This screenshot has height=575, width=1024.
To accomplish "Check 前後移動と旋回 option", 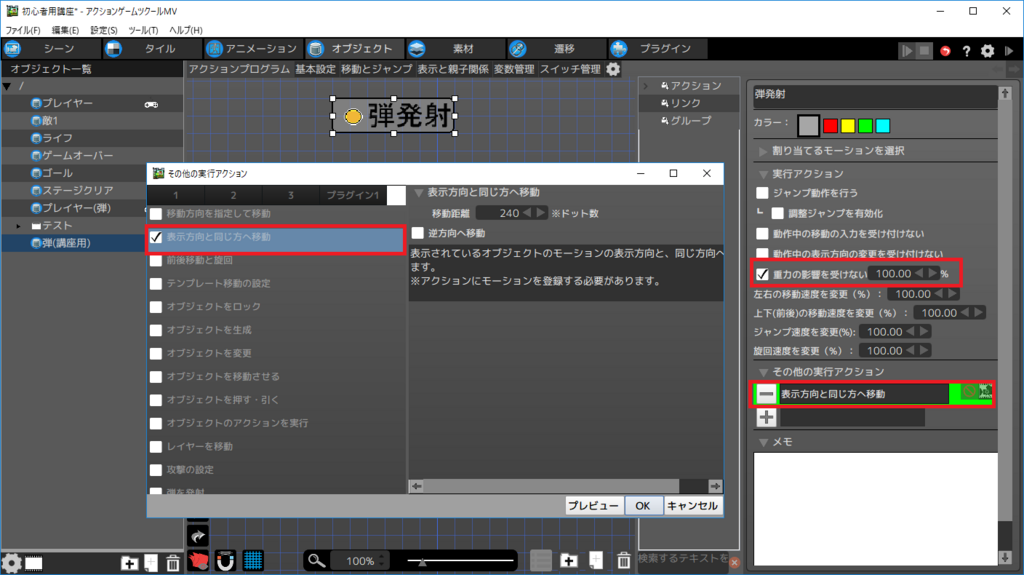I will coord(155,261).
